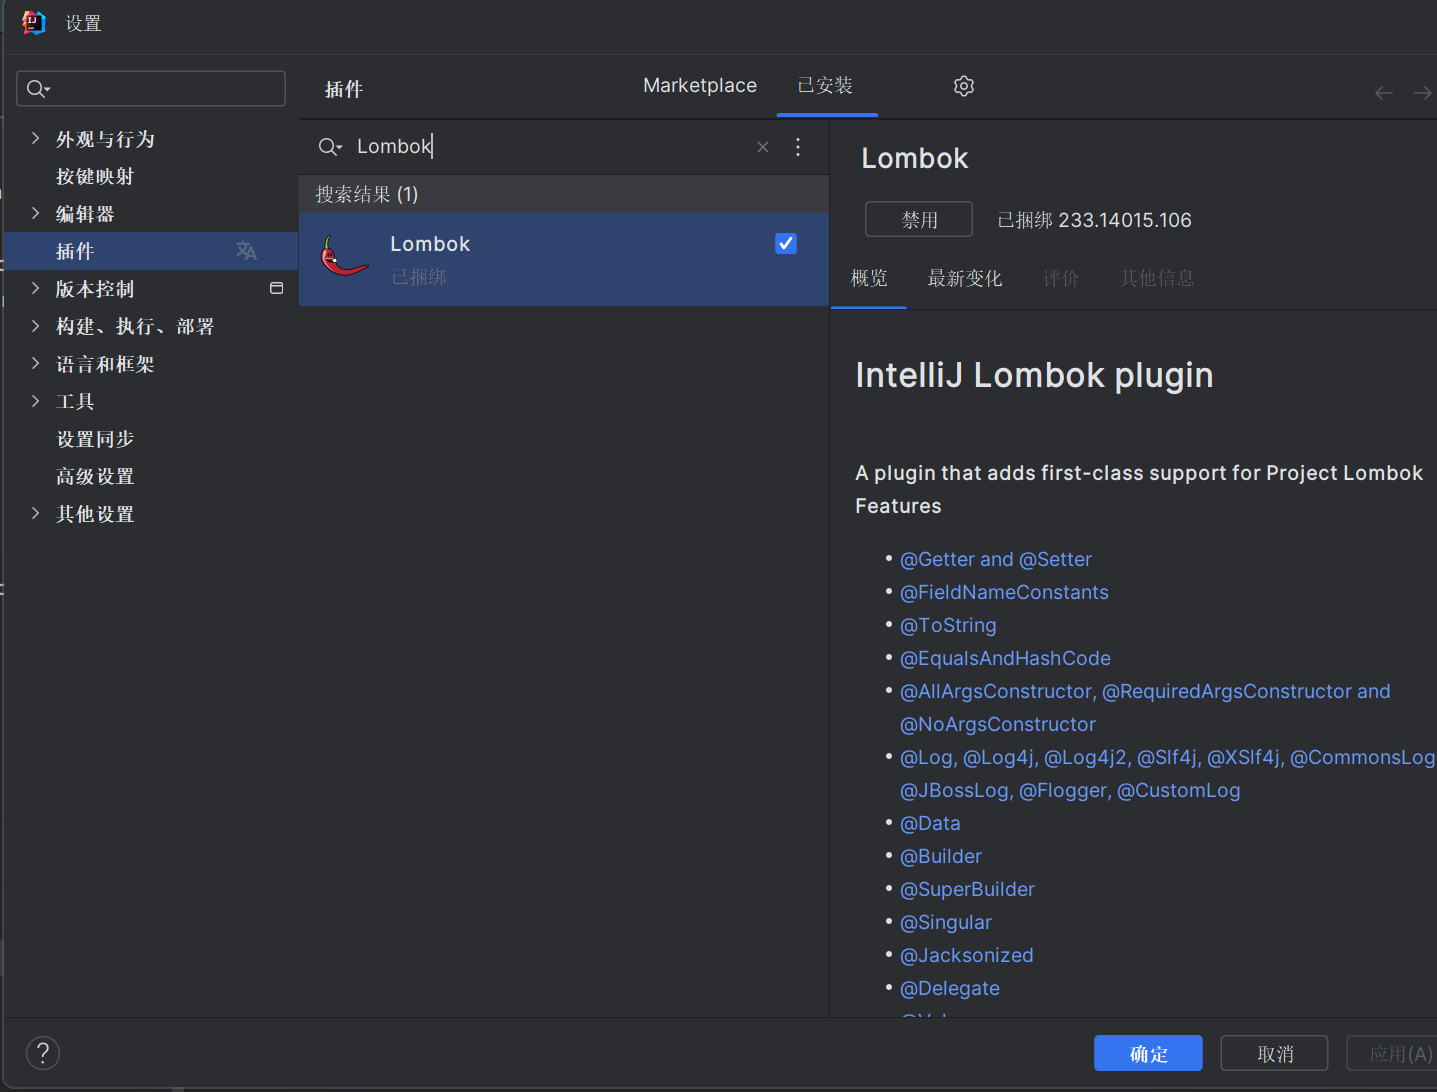
Task: Expand the 语言和框架 settings section
Action: [36, 363]
